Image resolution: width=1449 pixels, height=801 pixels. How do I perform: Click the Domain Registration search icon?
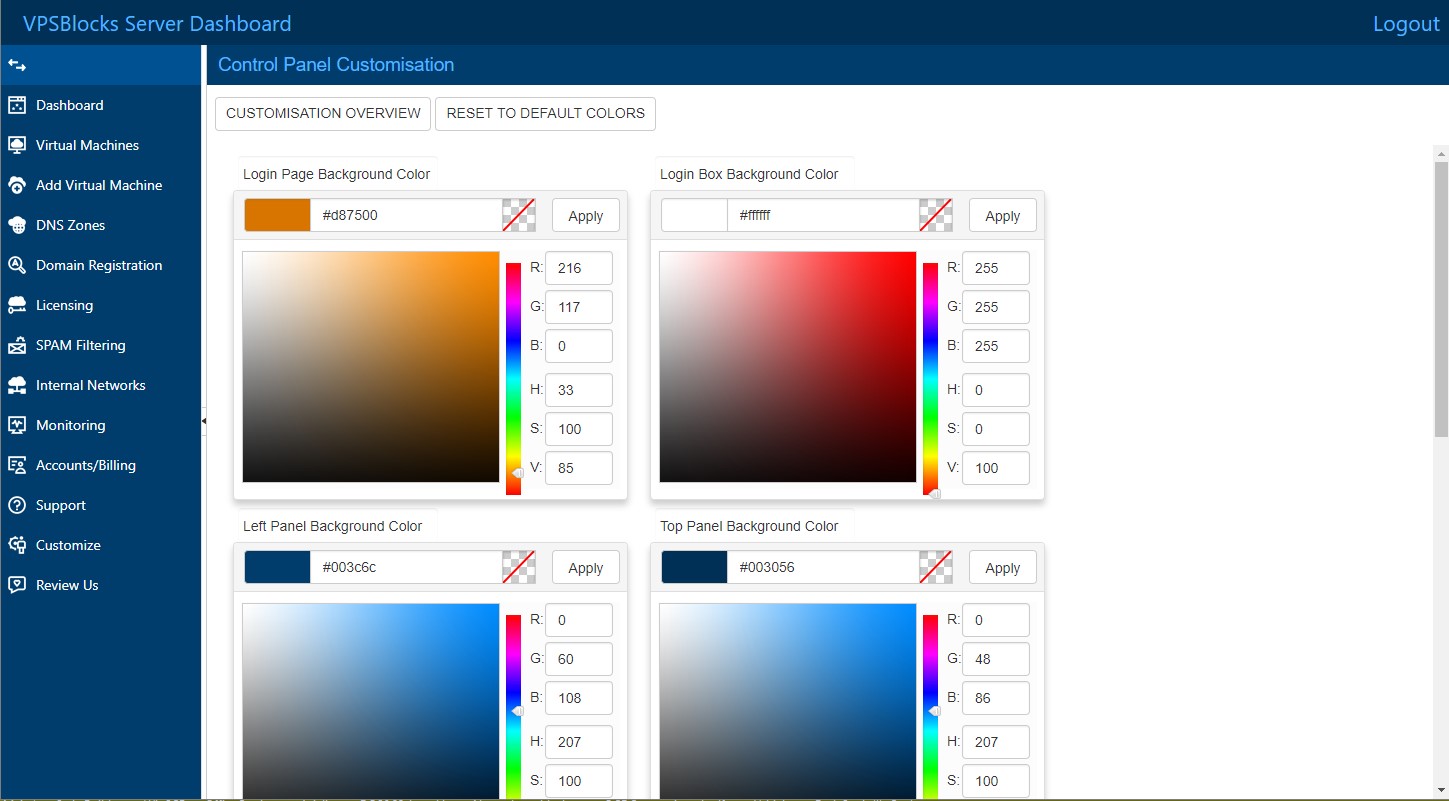coord(17,265)
